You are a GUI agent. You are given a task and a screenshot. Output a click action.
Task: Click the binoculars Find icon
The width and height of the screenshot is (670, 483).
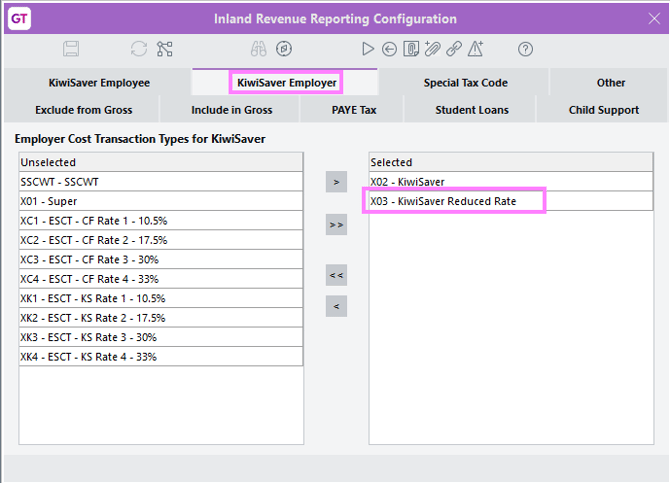point(259,49)
